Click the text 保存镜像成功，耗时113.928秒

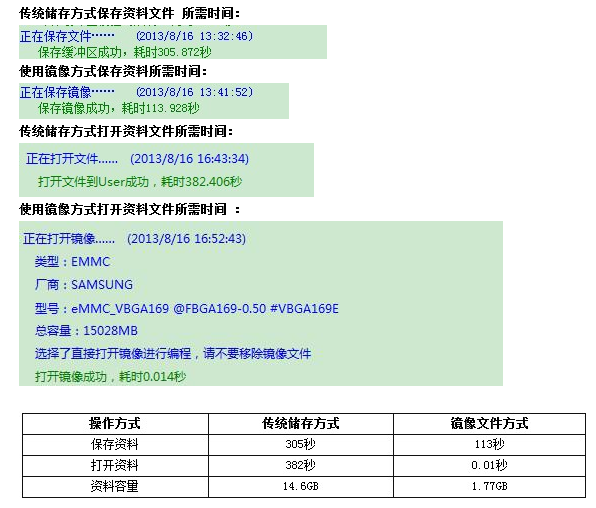tap(118, 108)
